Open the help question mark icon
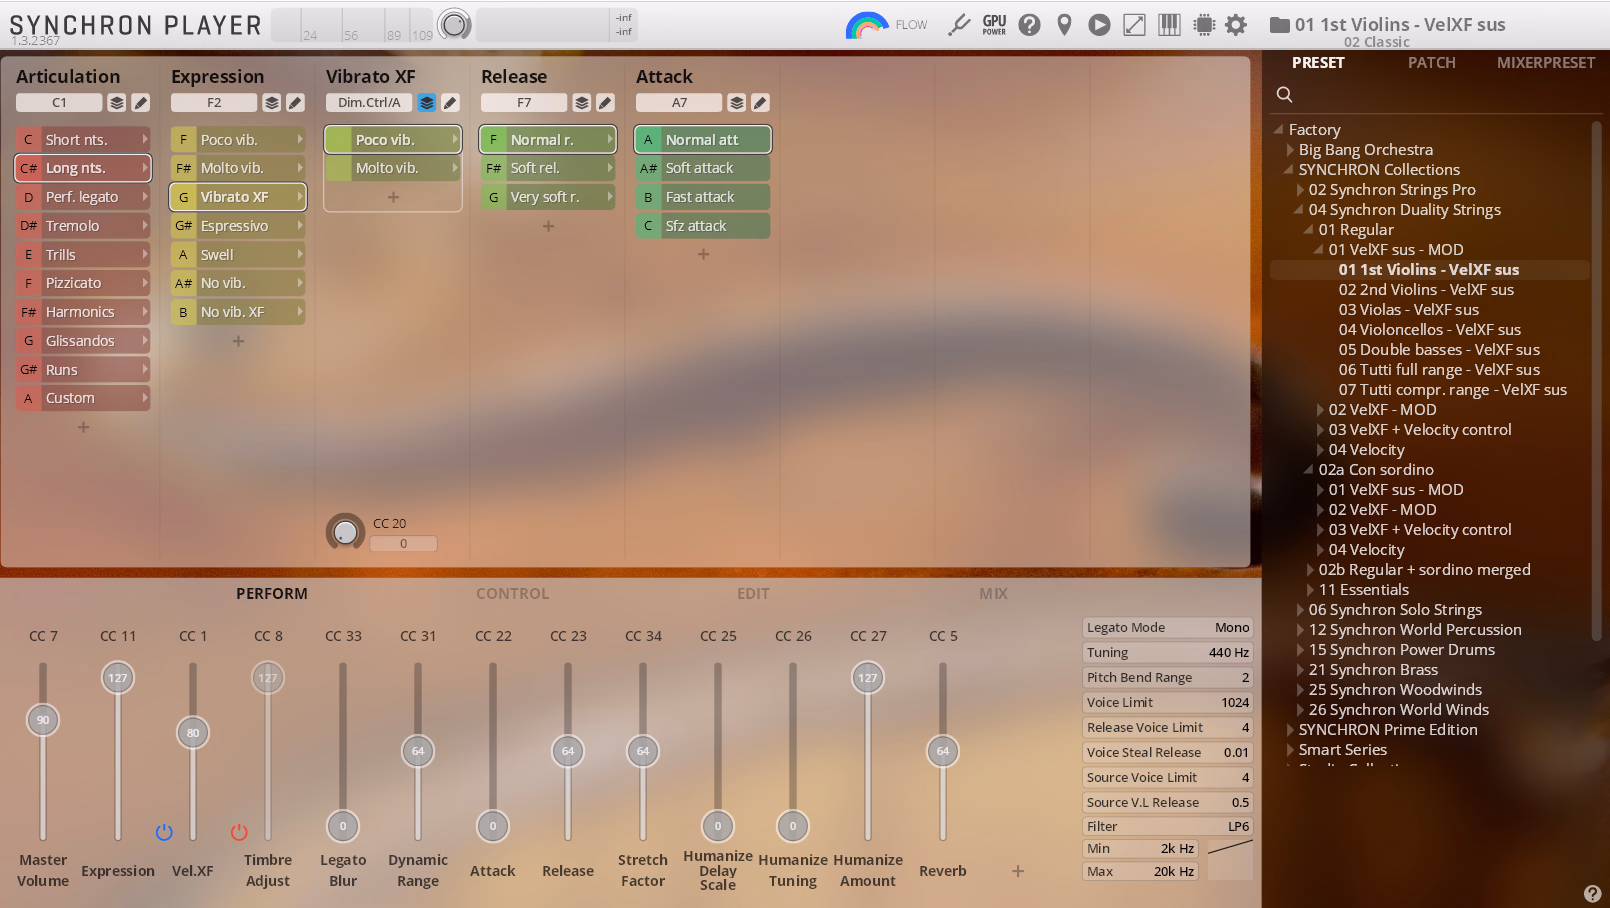 [1029, 25]
